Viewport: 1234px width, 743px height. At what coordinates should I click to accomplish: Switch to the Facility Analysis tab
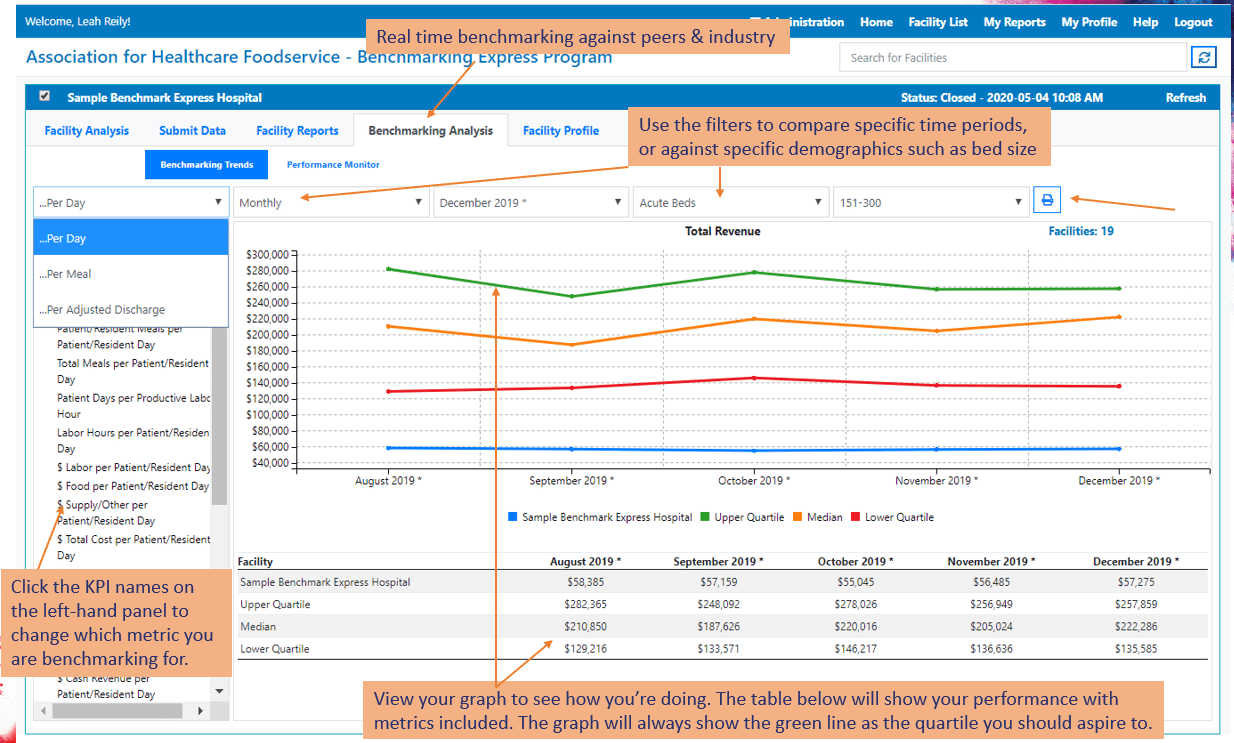click(x=86, y=131)
